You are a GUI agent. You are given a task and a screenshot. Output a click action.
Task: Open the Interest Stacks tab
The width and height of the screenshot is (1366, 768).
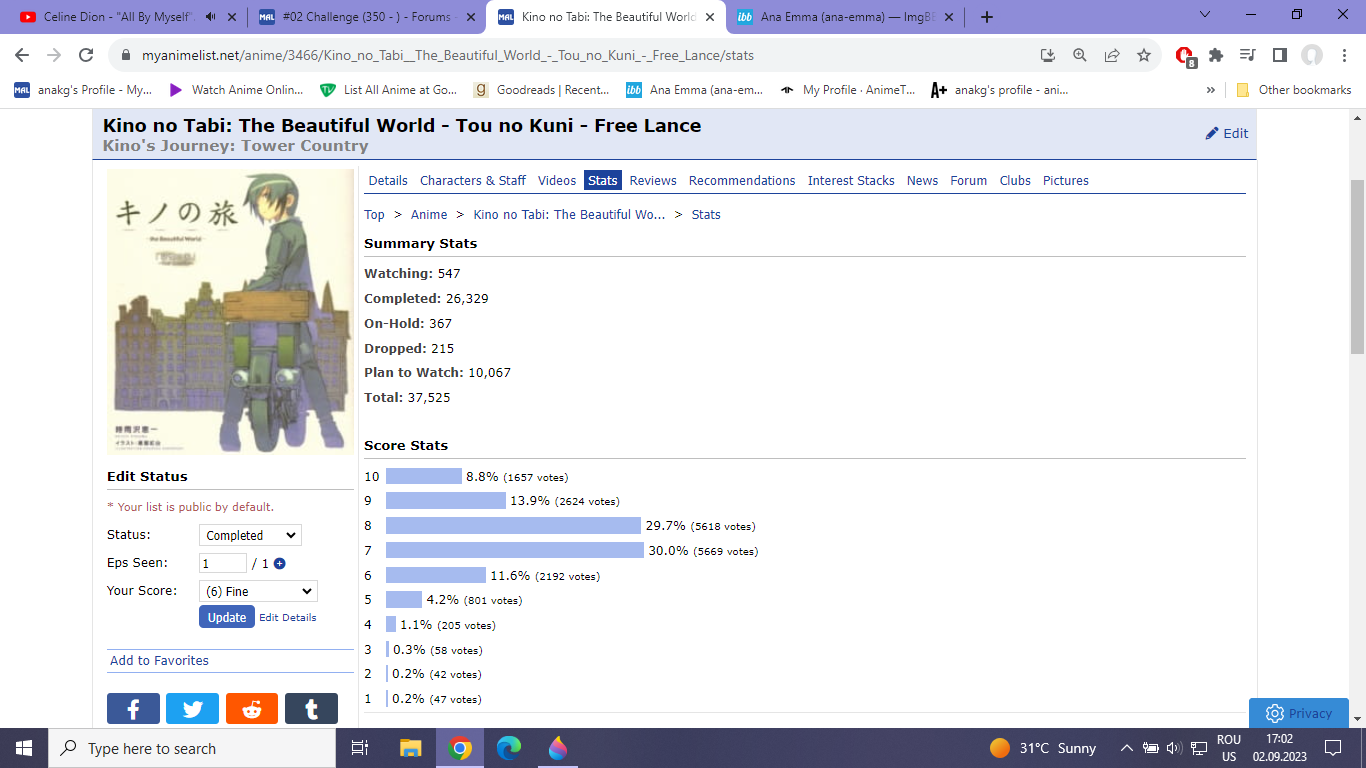[851, 181]
